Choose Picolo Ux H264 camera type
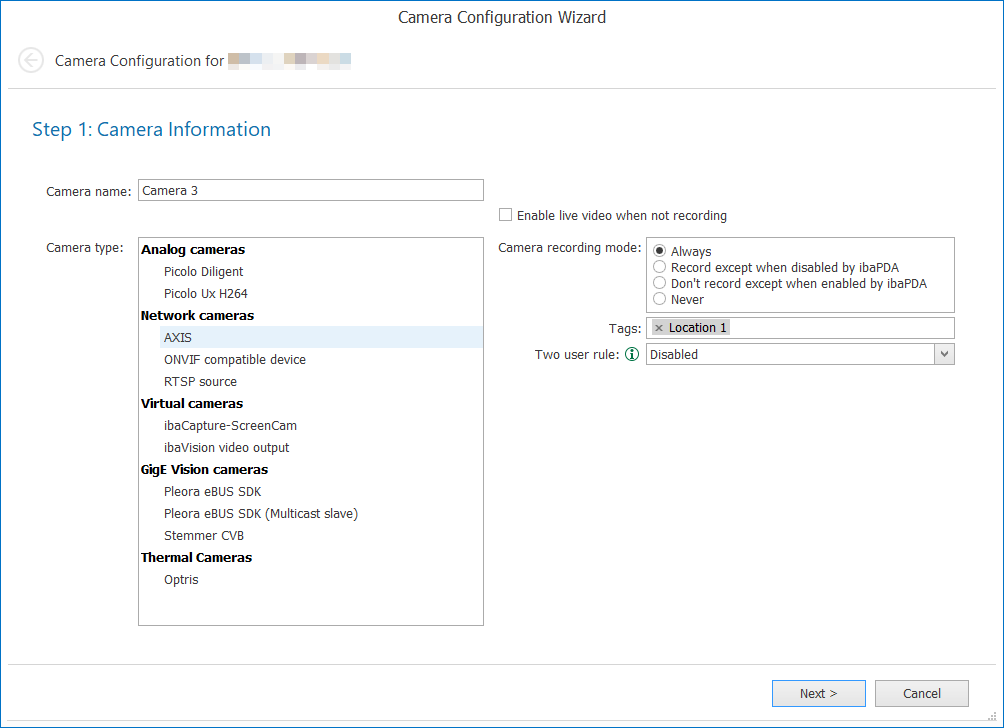Viewport: 1004px width, 728px height. tap(206, 293)
